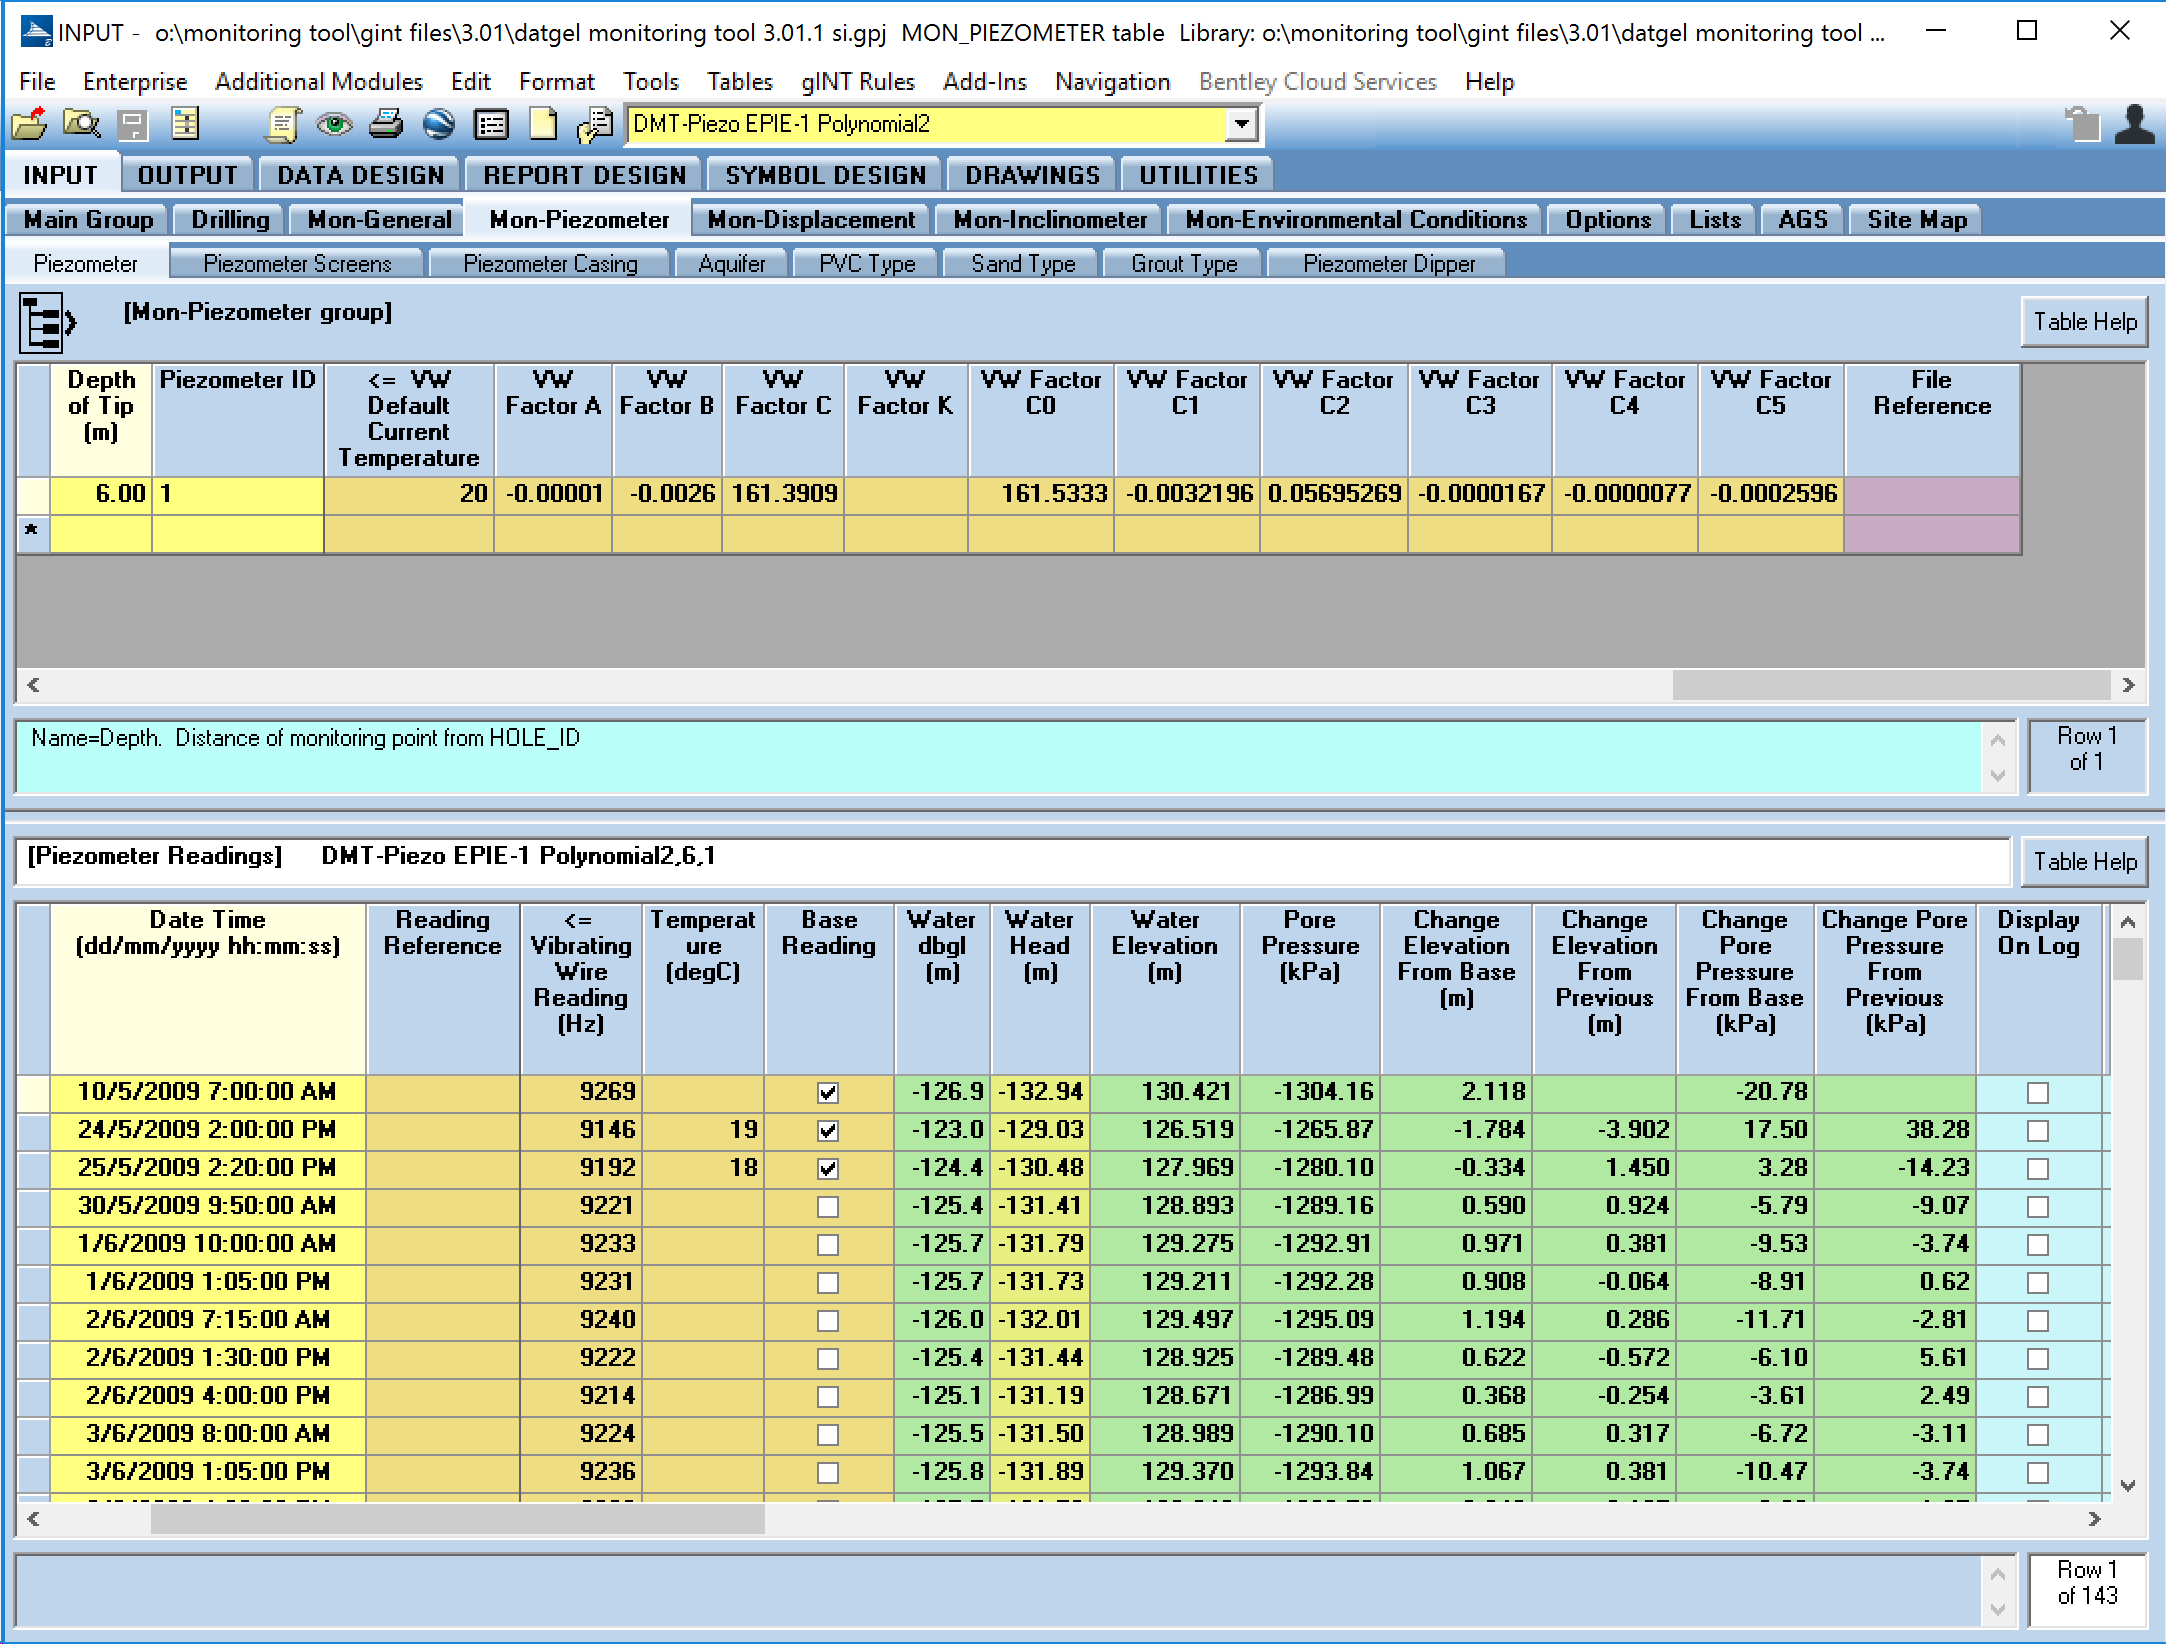The width and height of the screenshot is (2166, 1644).
Task: Click Table Help for Piezometer Readings
Action: (2084, 862)
